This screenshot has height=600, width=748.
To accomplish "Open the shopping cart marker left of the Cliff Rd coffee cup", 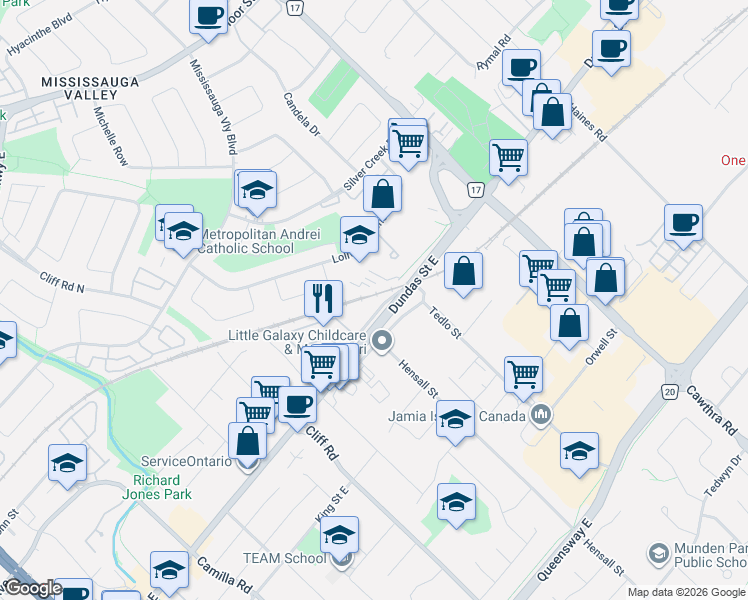I will click(256, 415).
